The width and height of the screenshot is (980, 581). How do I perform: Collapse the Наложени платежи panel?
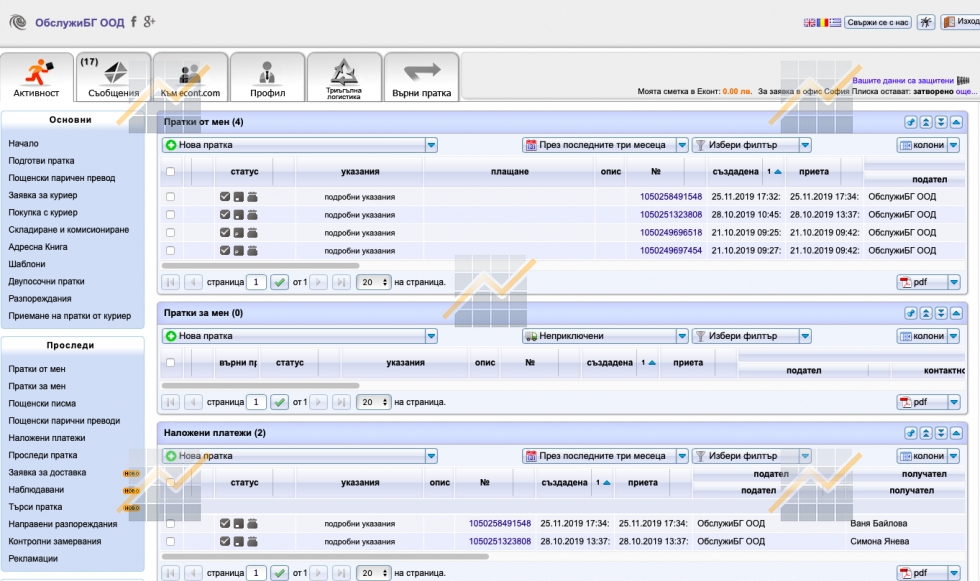coord(956,434)
